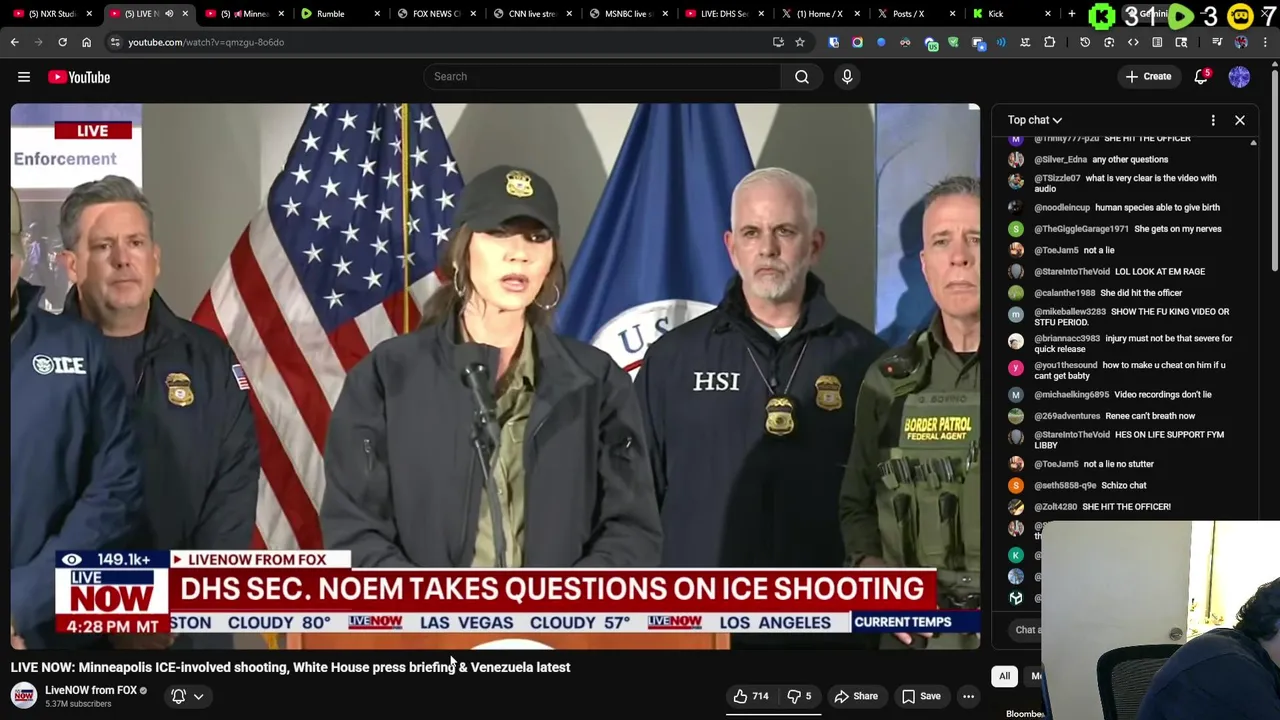Open the LiveNOW from FOX channel avatar
Image resolution: width=1280 pixels, height=720 pixels.
pyautogui.click(x=24, y=696)
